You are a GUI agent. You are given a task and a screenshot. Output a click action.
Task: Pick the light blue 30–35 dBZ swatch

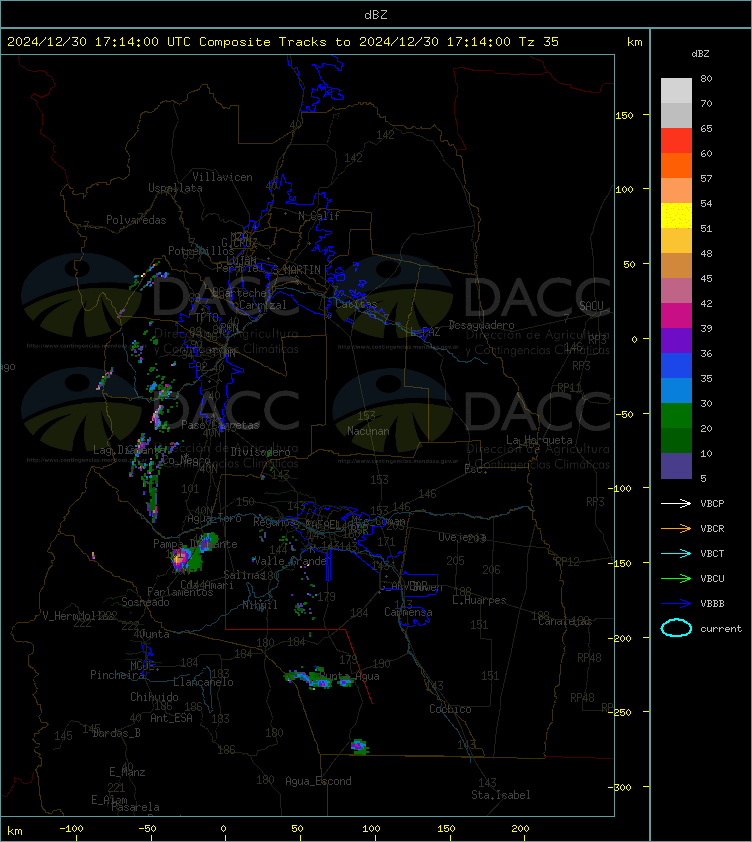(676, 390)
